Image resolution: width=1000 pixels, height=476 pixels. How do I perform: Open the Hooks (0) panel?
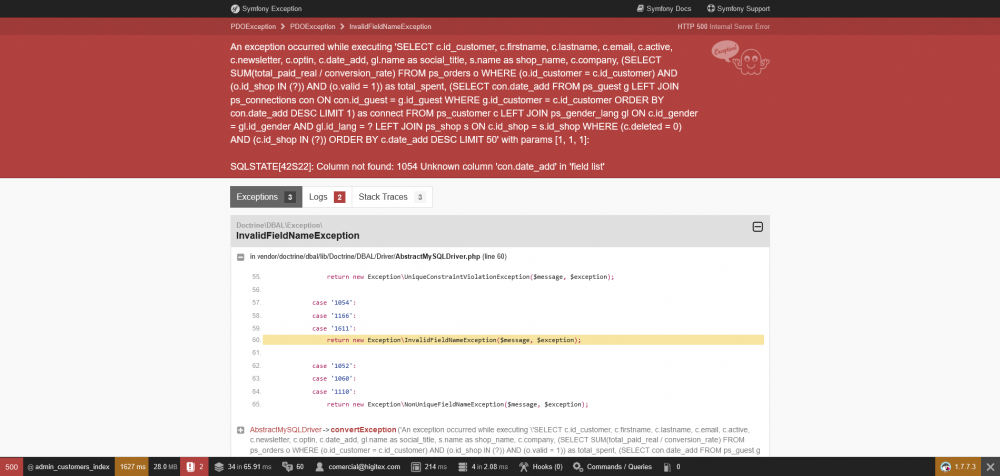[541, 467]
